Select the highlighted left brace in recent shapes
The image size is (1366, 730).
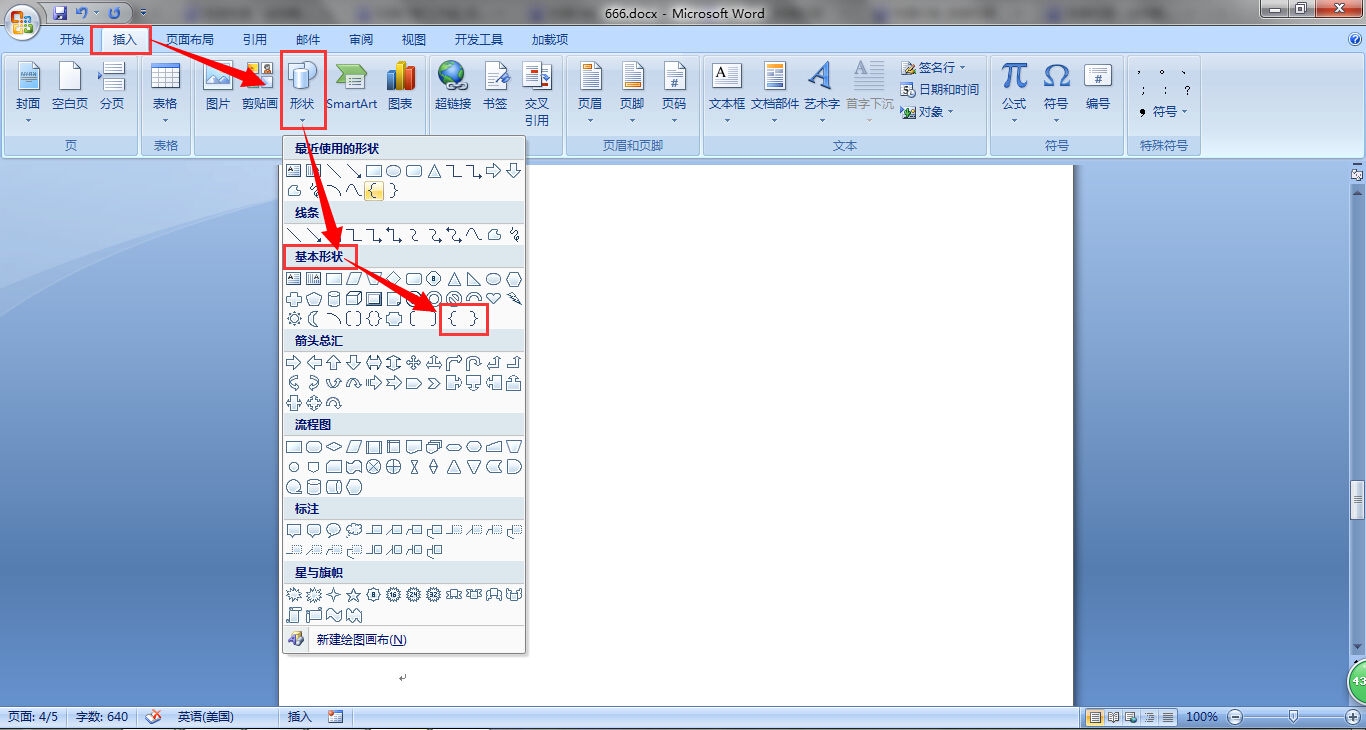[374, 191]
